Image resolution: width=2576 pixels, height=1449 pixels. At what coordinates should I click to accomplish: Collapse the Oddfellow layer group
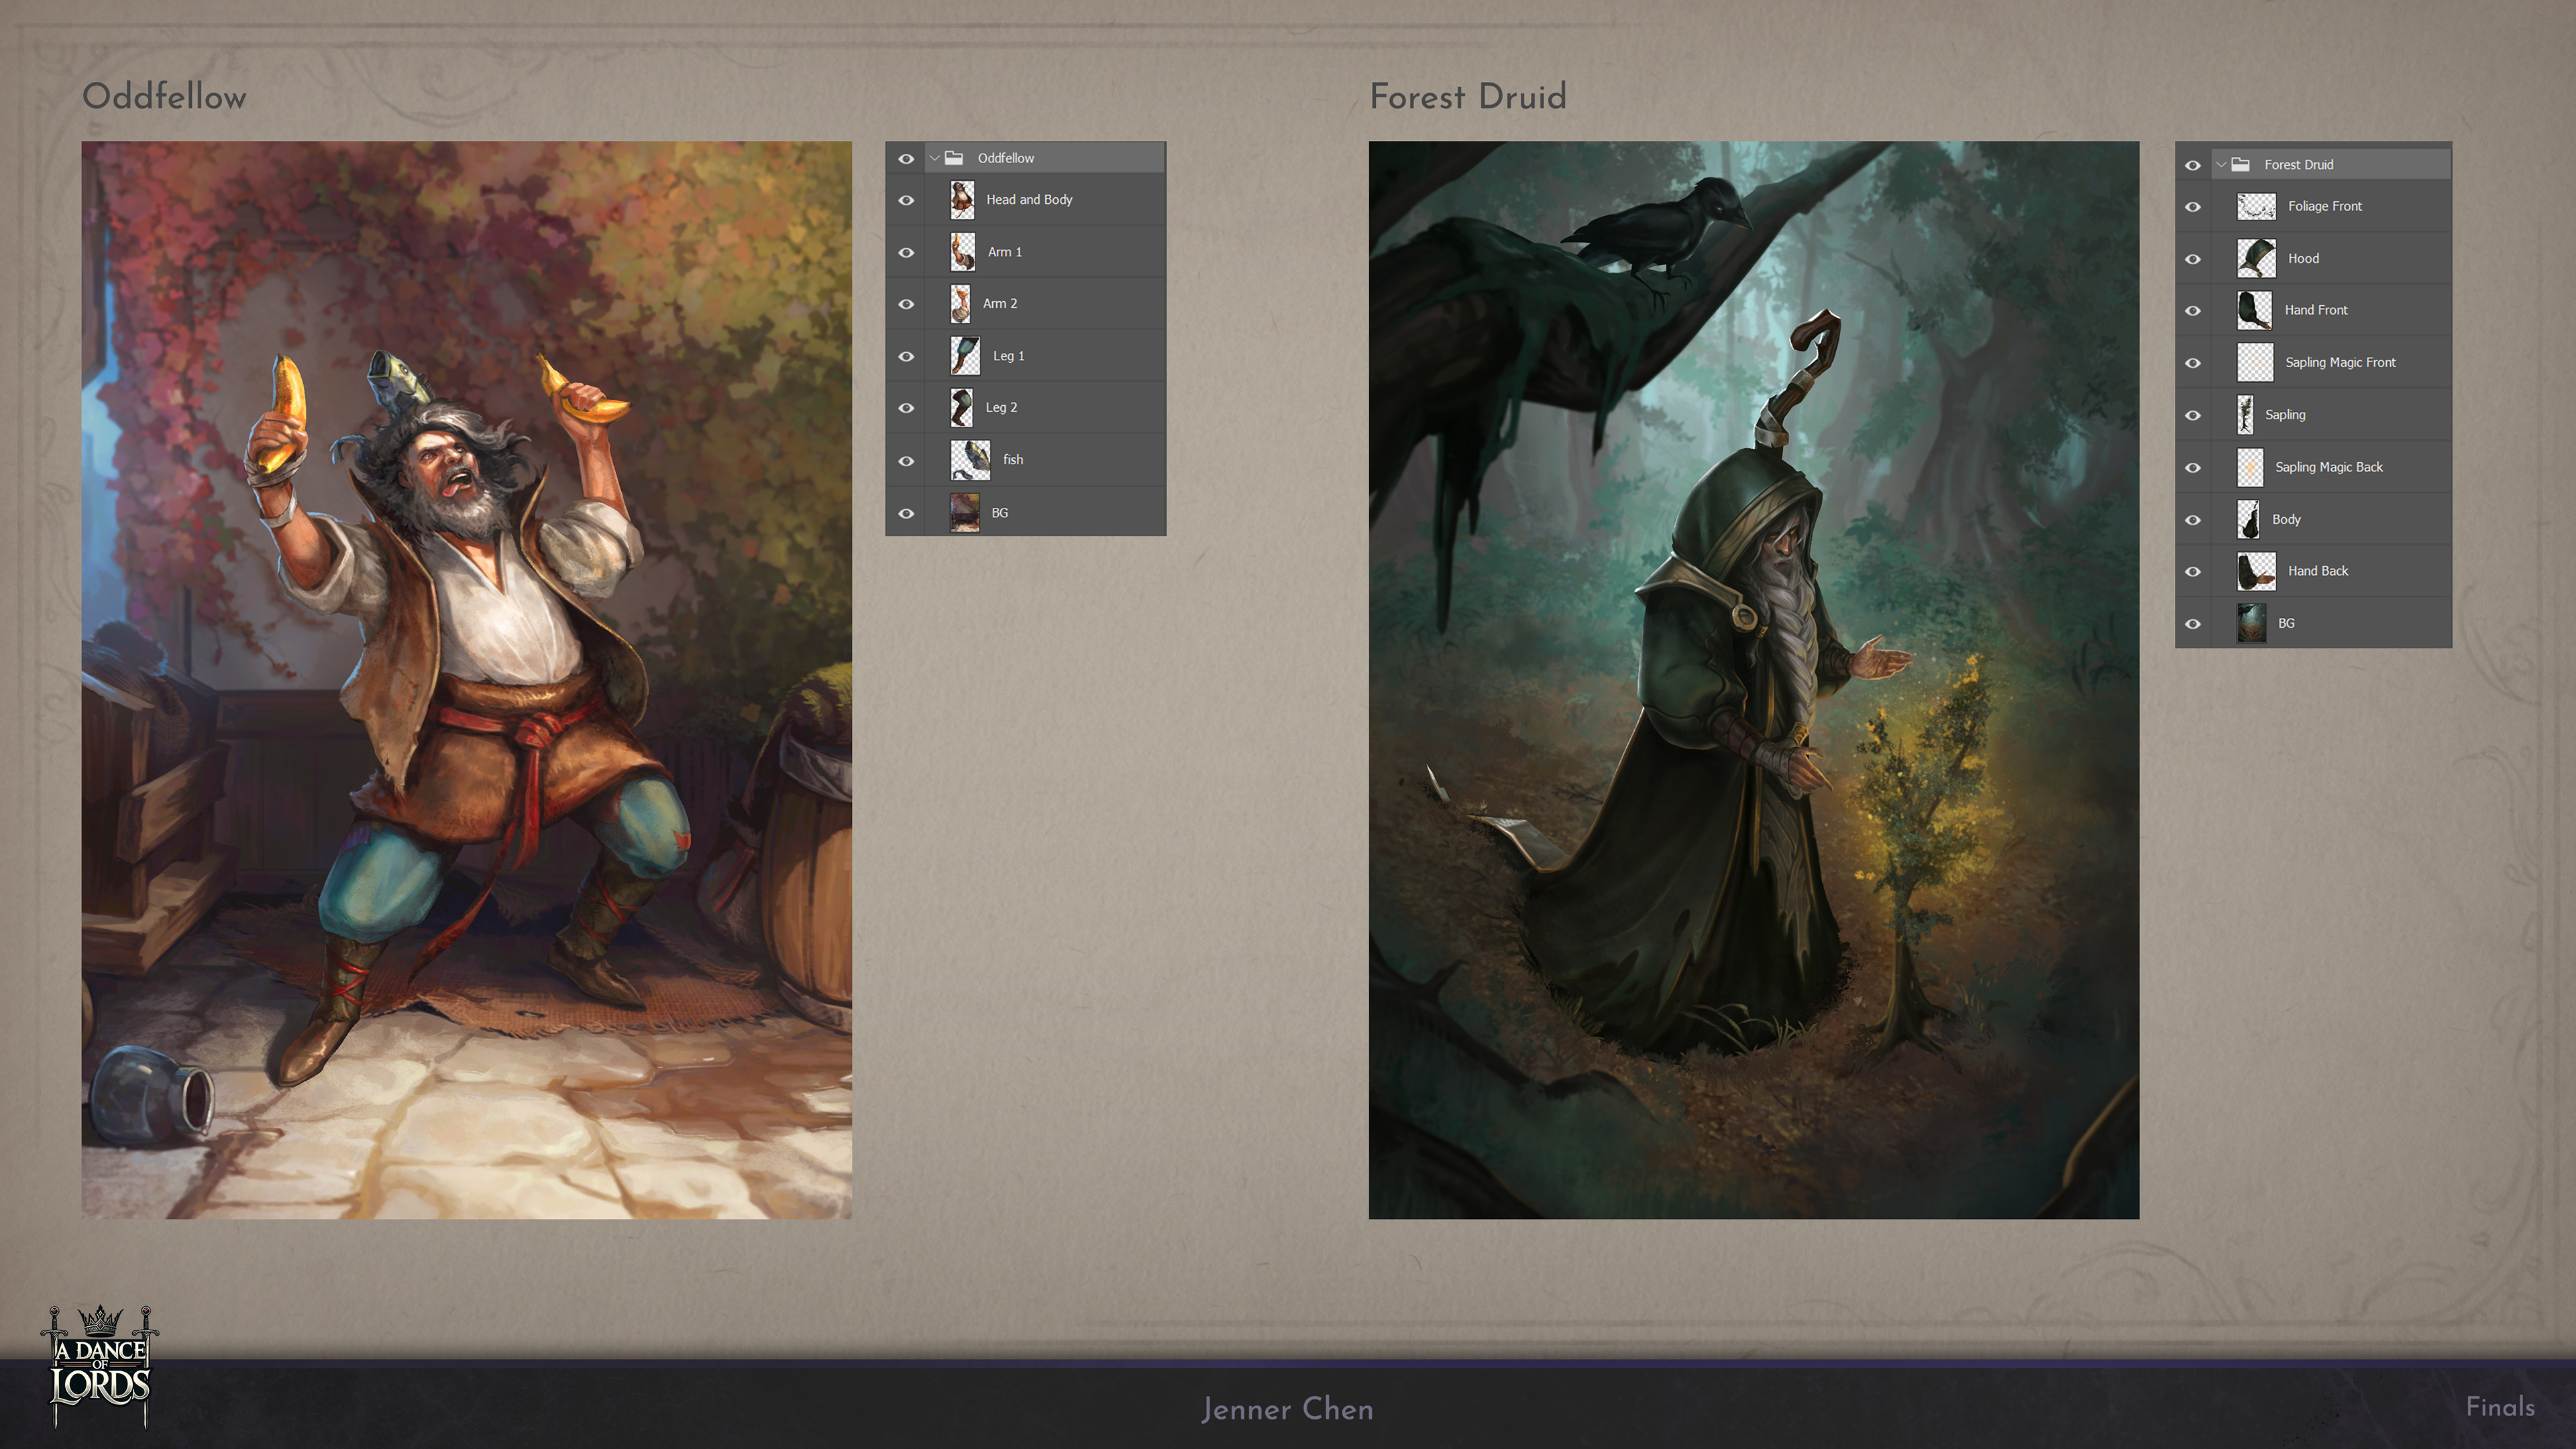(x=934, y=158)
